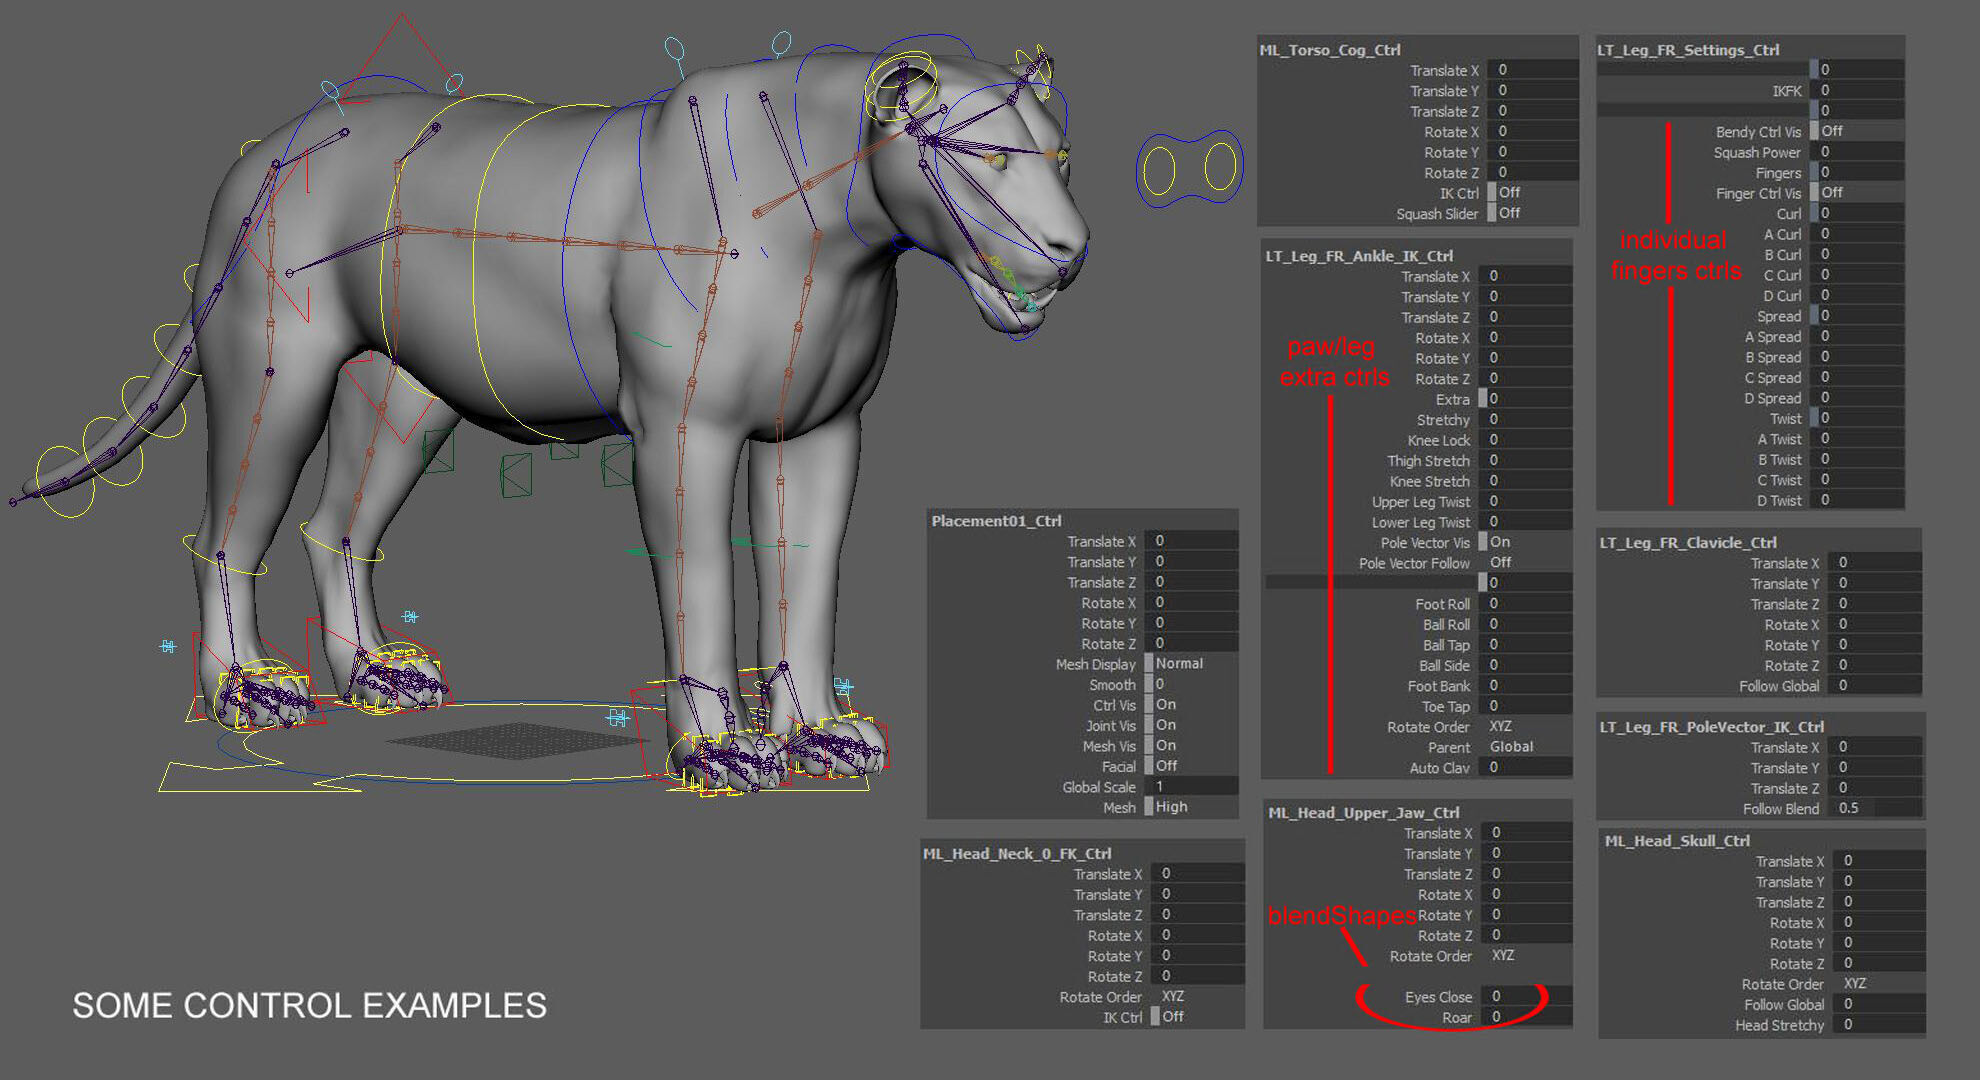
Task: Select Follow Global field in Clavicle panel
Action: coord(1875,686)
